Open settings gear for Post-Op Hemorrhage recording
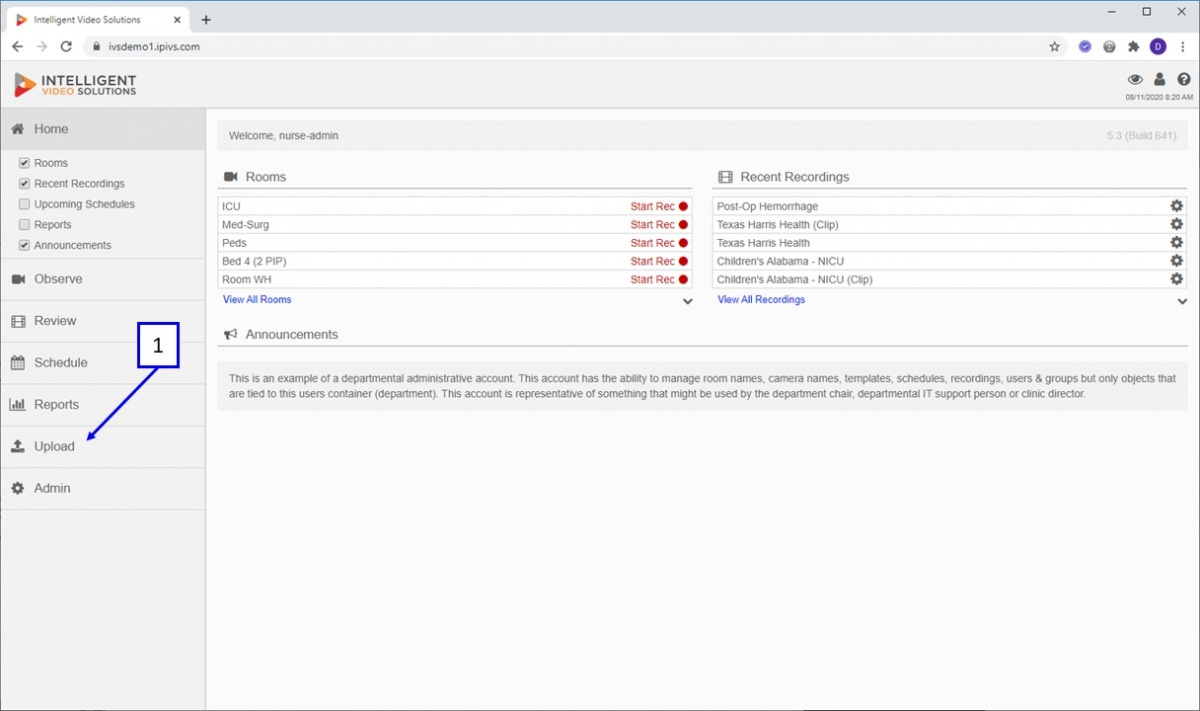Screen dimensions: 1200x711 pyautogui.click(x=1177, y=206)
